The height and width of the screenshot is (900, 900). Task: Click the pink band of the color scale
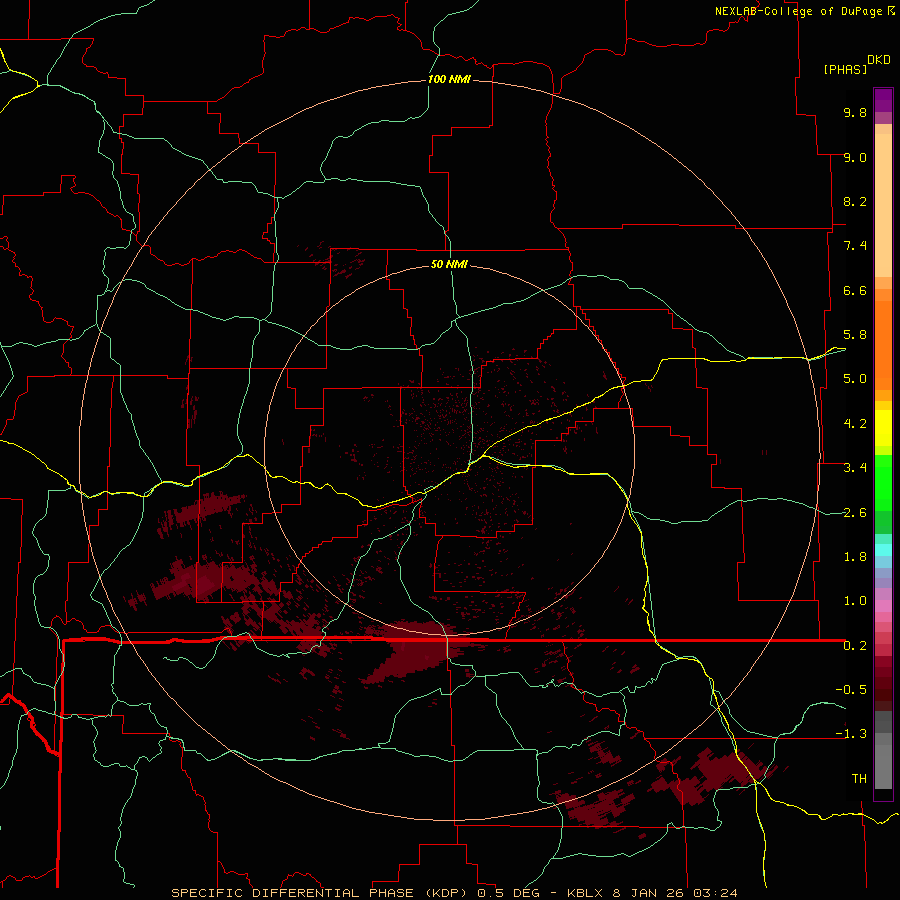coord(883,606)
